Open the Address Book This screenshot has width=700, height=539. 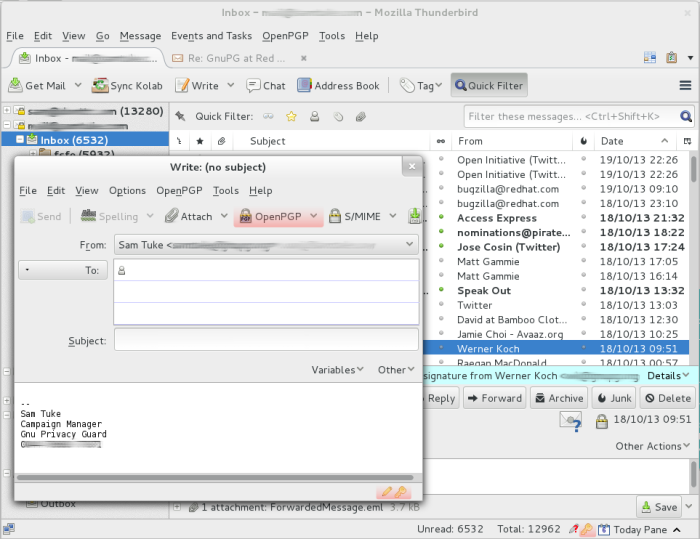pyautogui.click(x=338, y=85)
